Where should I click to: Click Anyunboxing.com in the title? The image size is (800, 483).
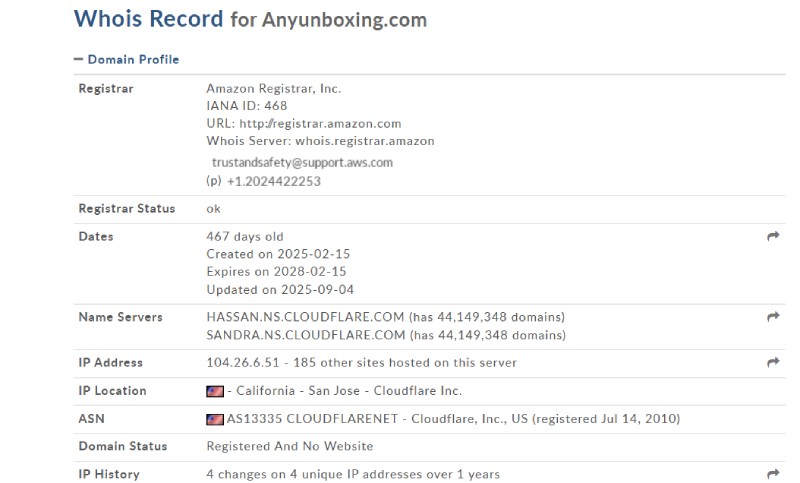(x=344, y=20)
